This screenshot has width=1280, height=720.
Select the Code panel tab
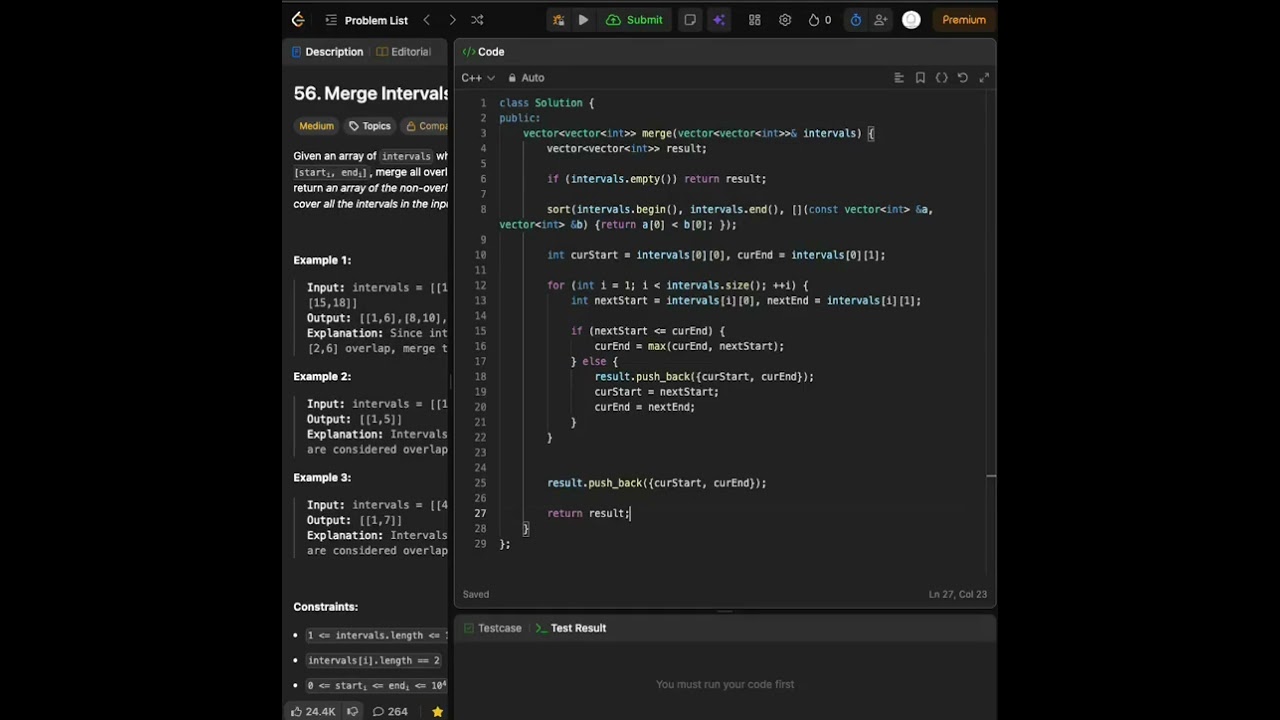click(x=483, y=52)
